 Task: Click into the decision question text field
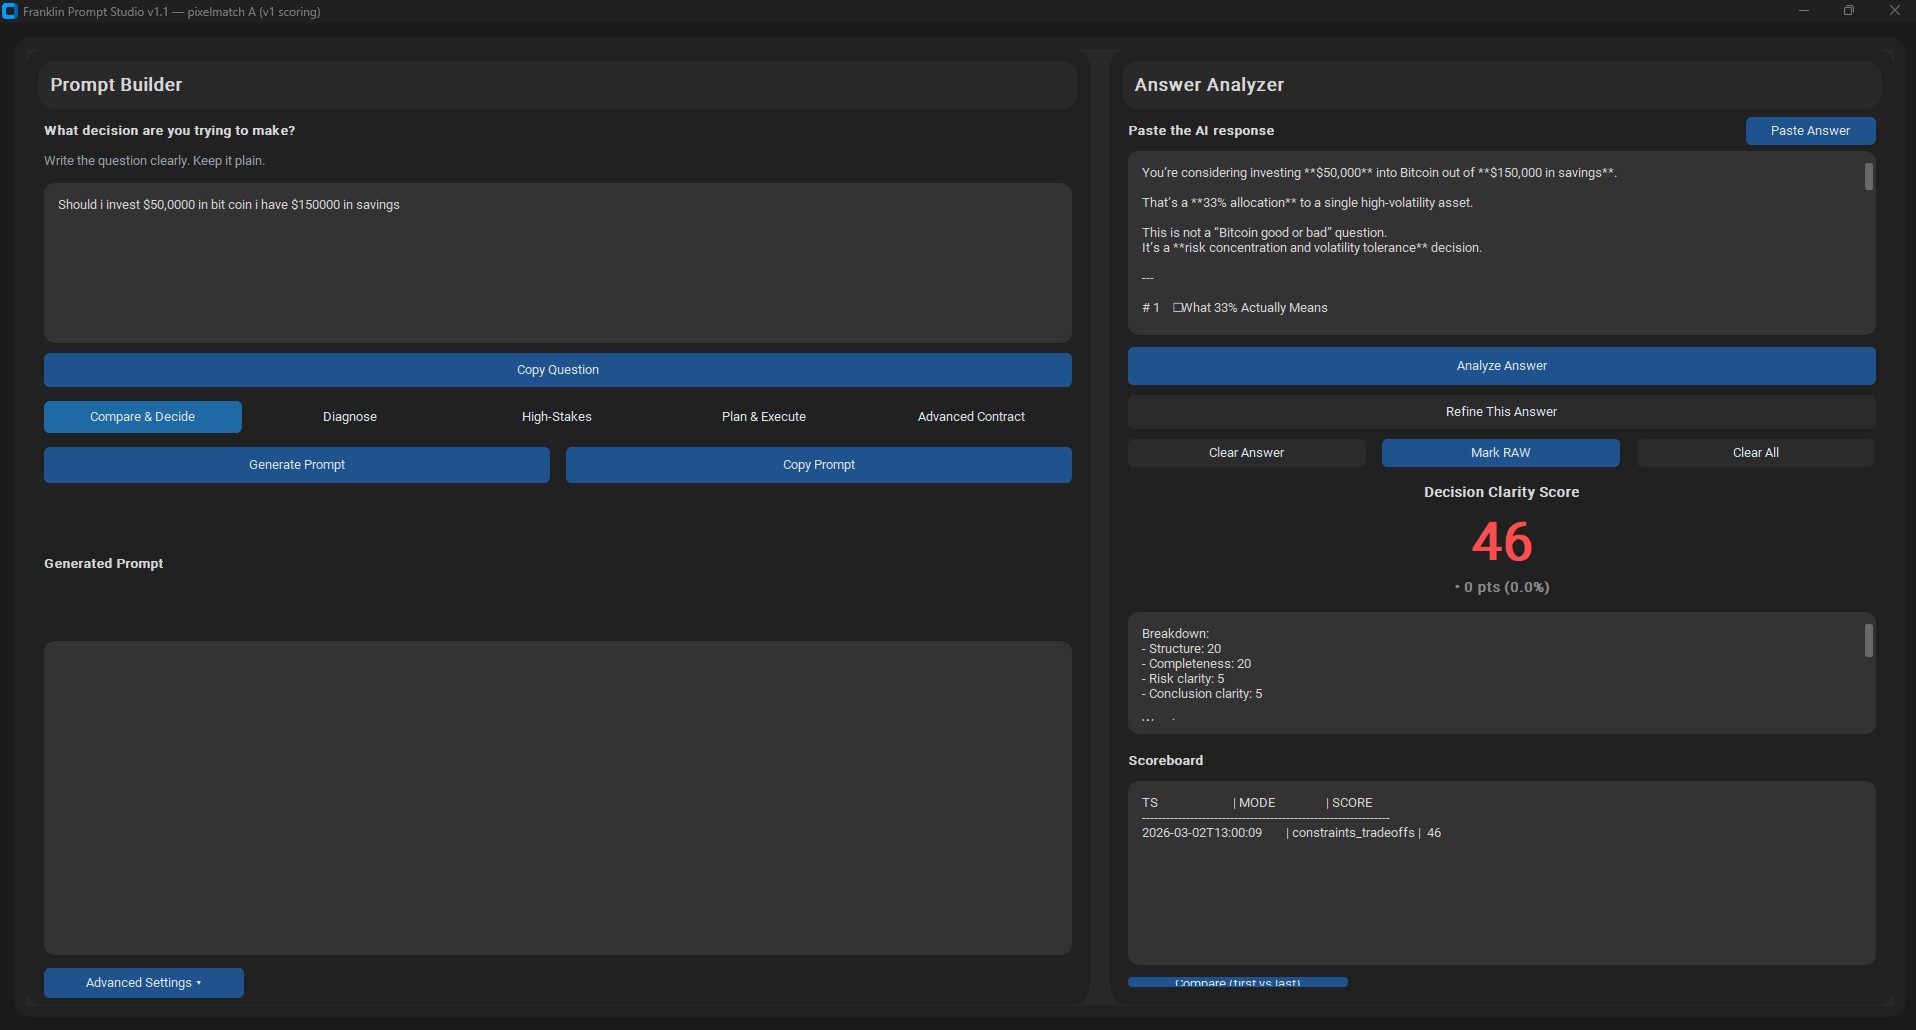(557, 263)
